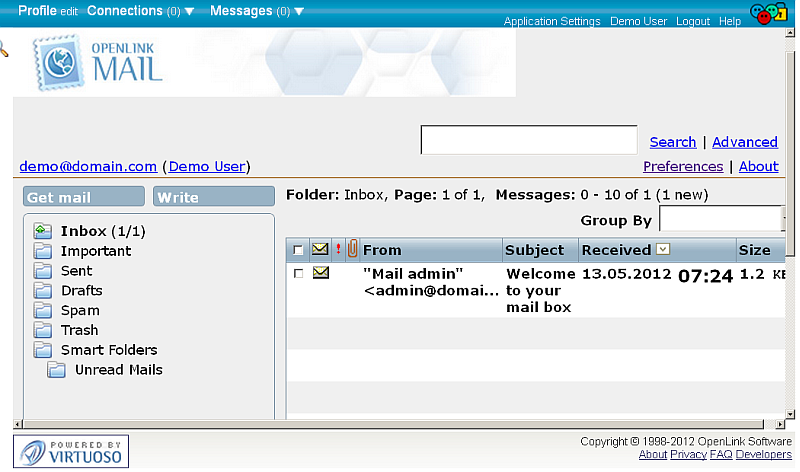Click the Unread Mails folder icon
This screenshot has height=472, width=800.
(57, 370)
